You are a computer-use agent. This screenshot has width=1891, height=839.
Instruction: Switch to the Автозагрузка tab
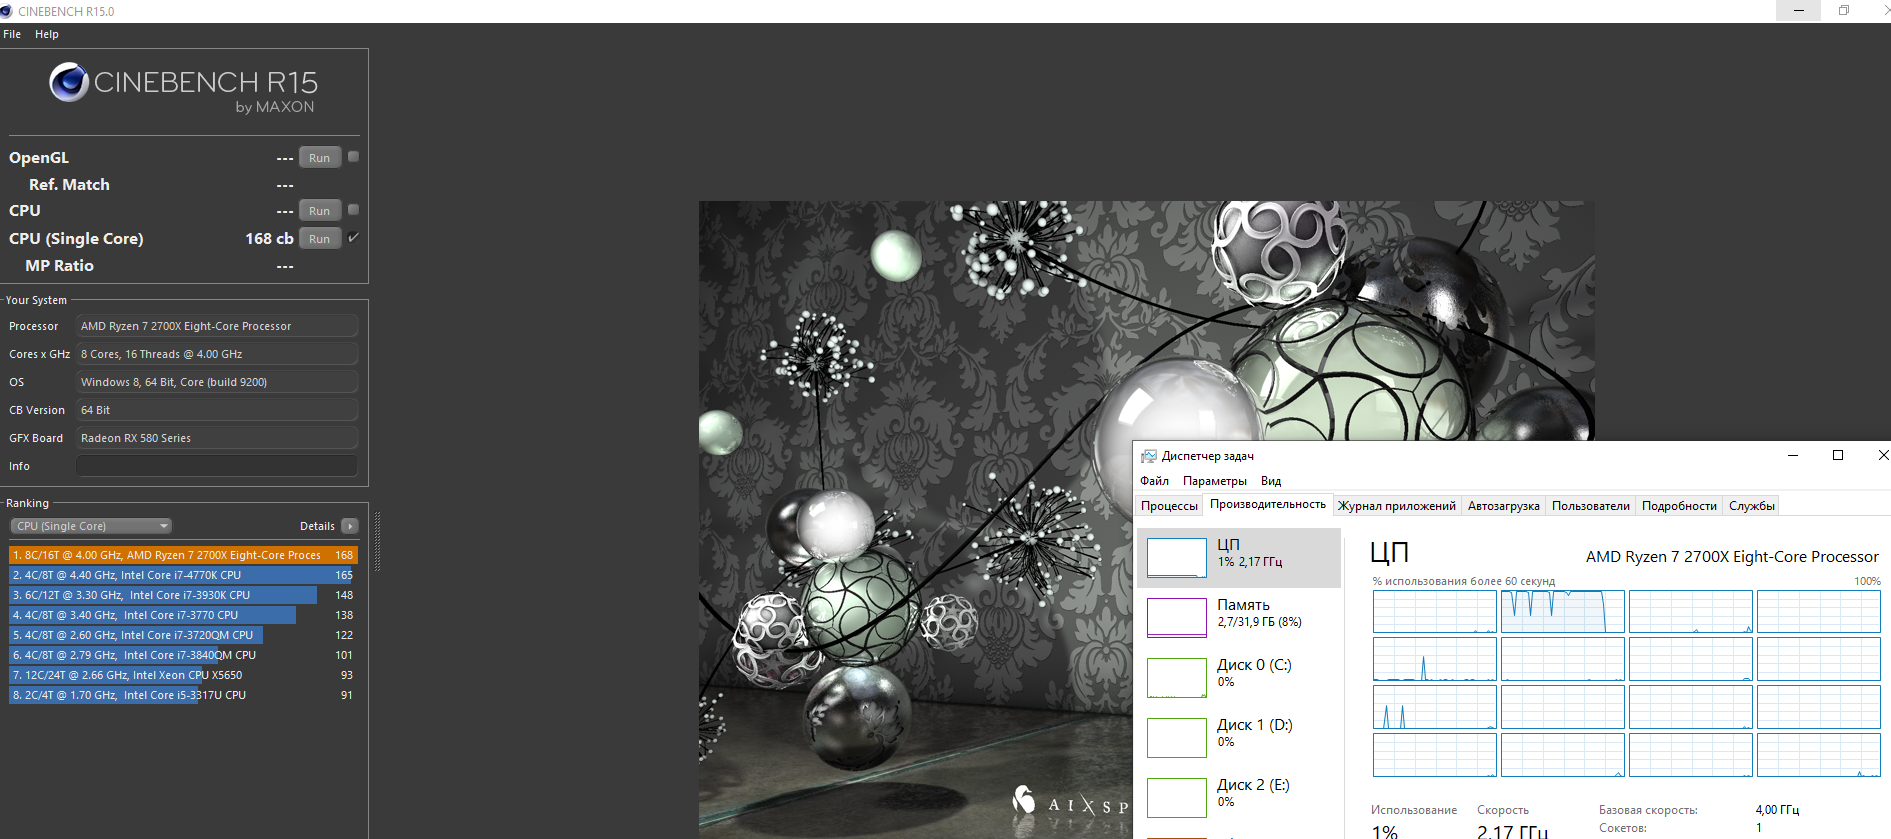click(x=1504, y=506)
